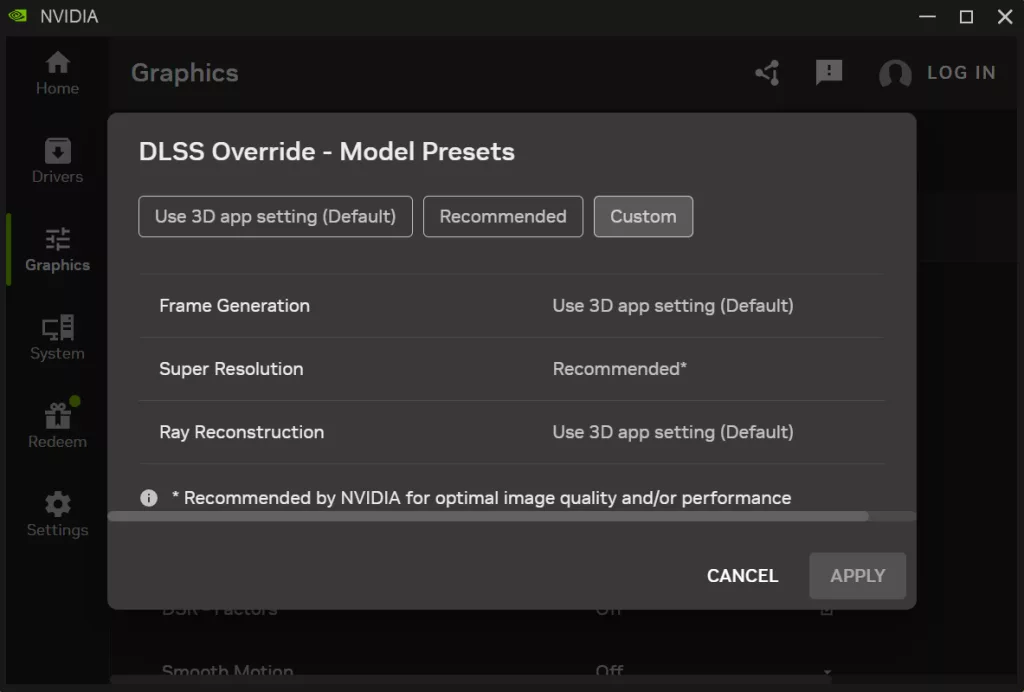
Task: Change the Super Resolution setting
Action: (618, 369)
